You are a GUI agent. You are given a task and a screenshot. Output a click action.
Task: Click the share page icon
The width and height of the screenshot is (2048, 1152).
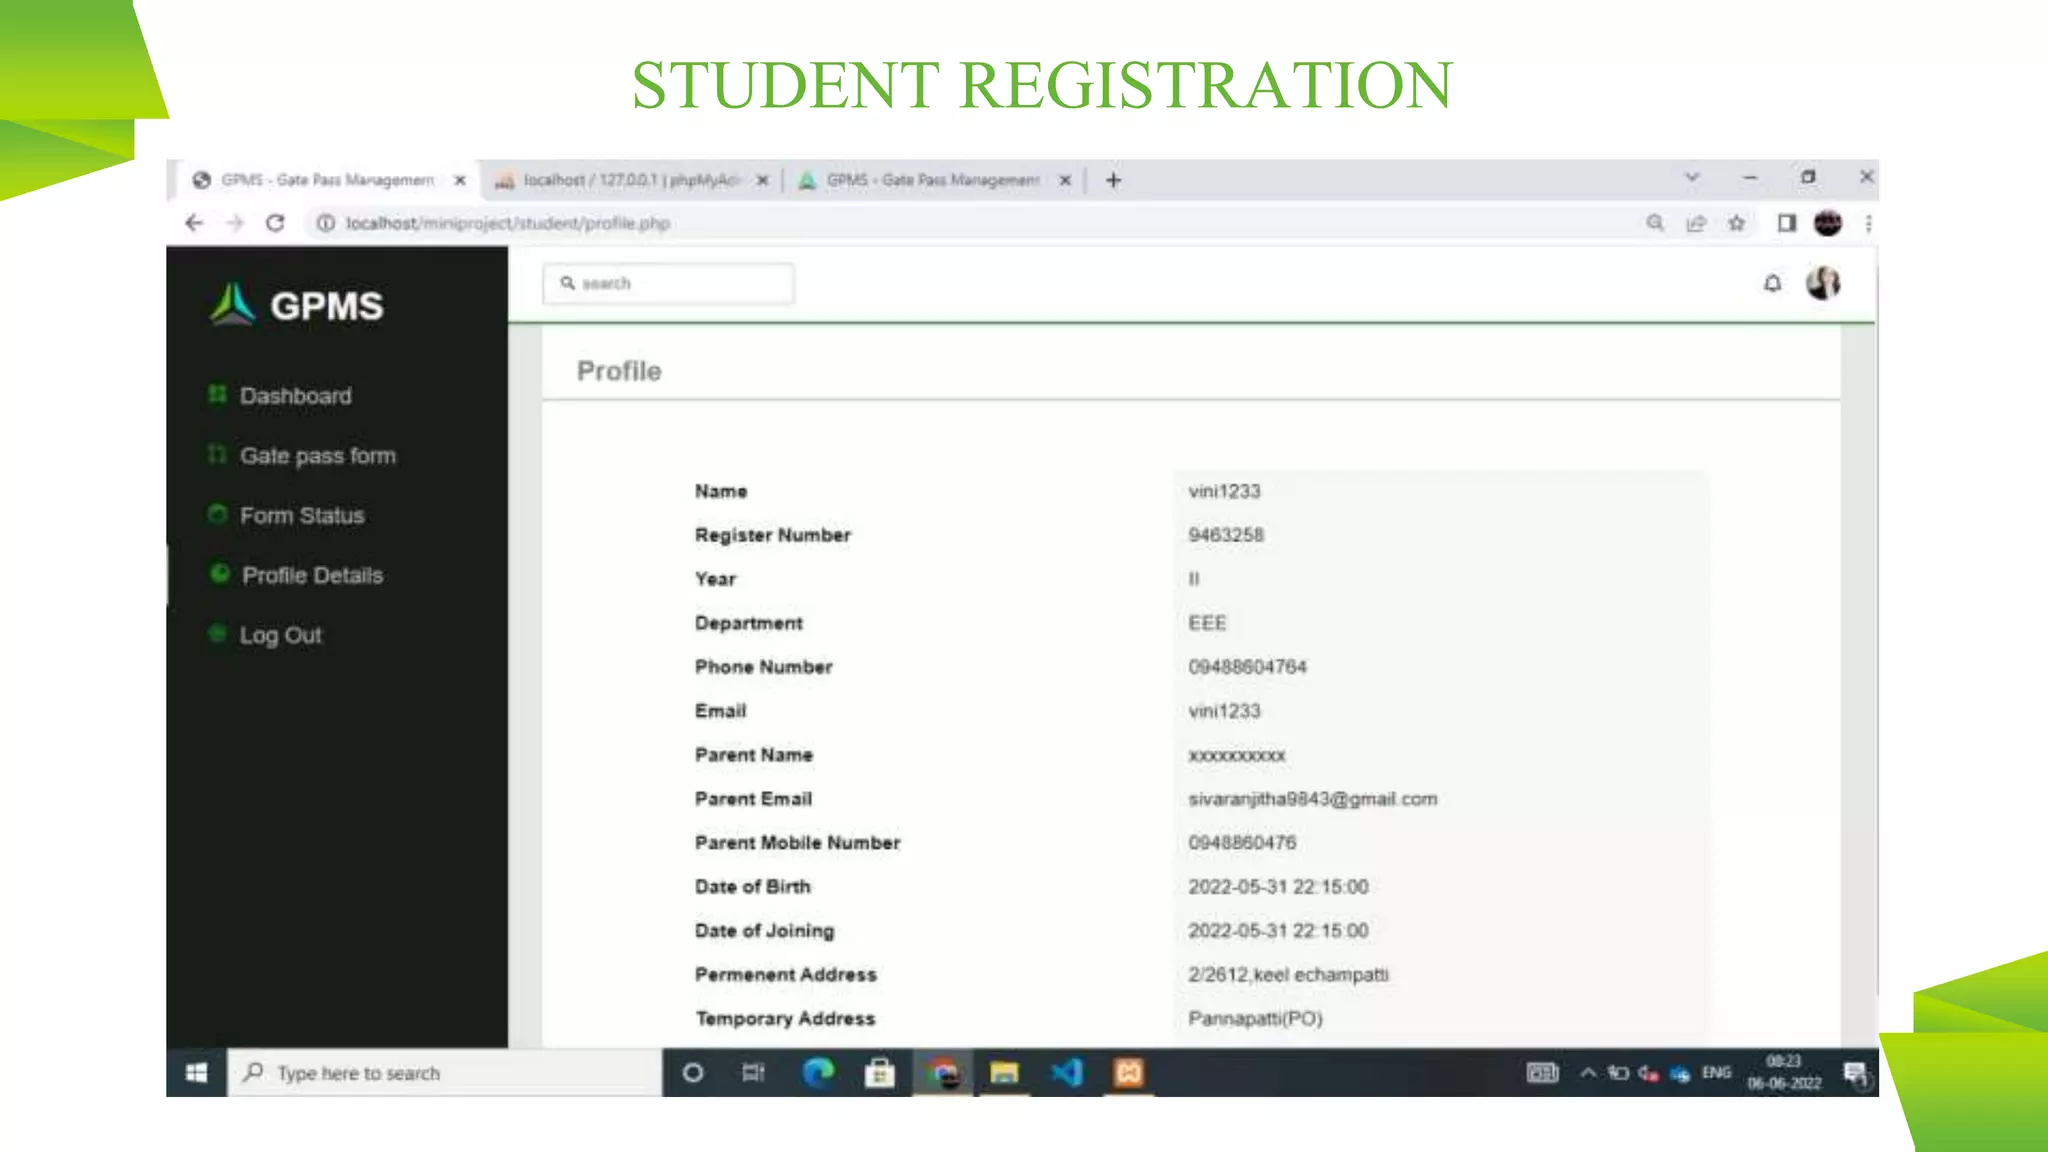tap(1696, 223)
